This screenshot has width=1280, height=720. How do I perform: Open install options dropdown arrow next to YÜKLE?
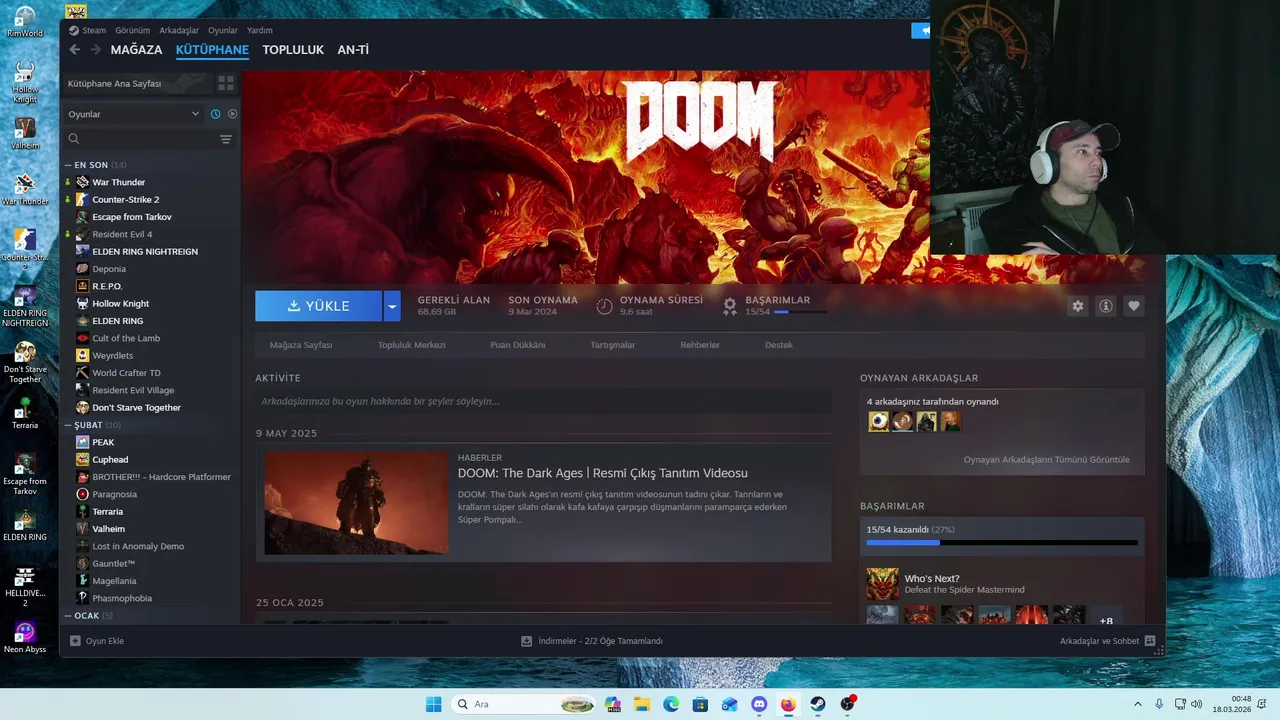point(392,306)
